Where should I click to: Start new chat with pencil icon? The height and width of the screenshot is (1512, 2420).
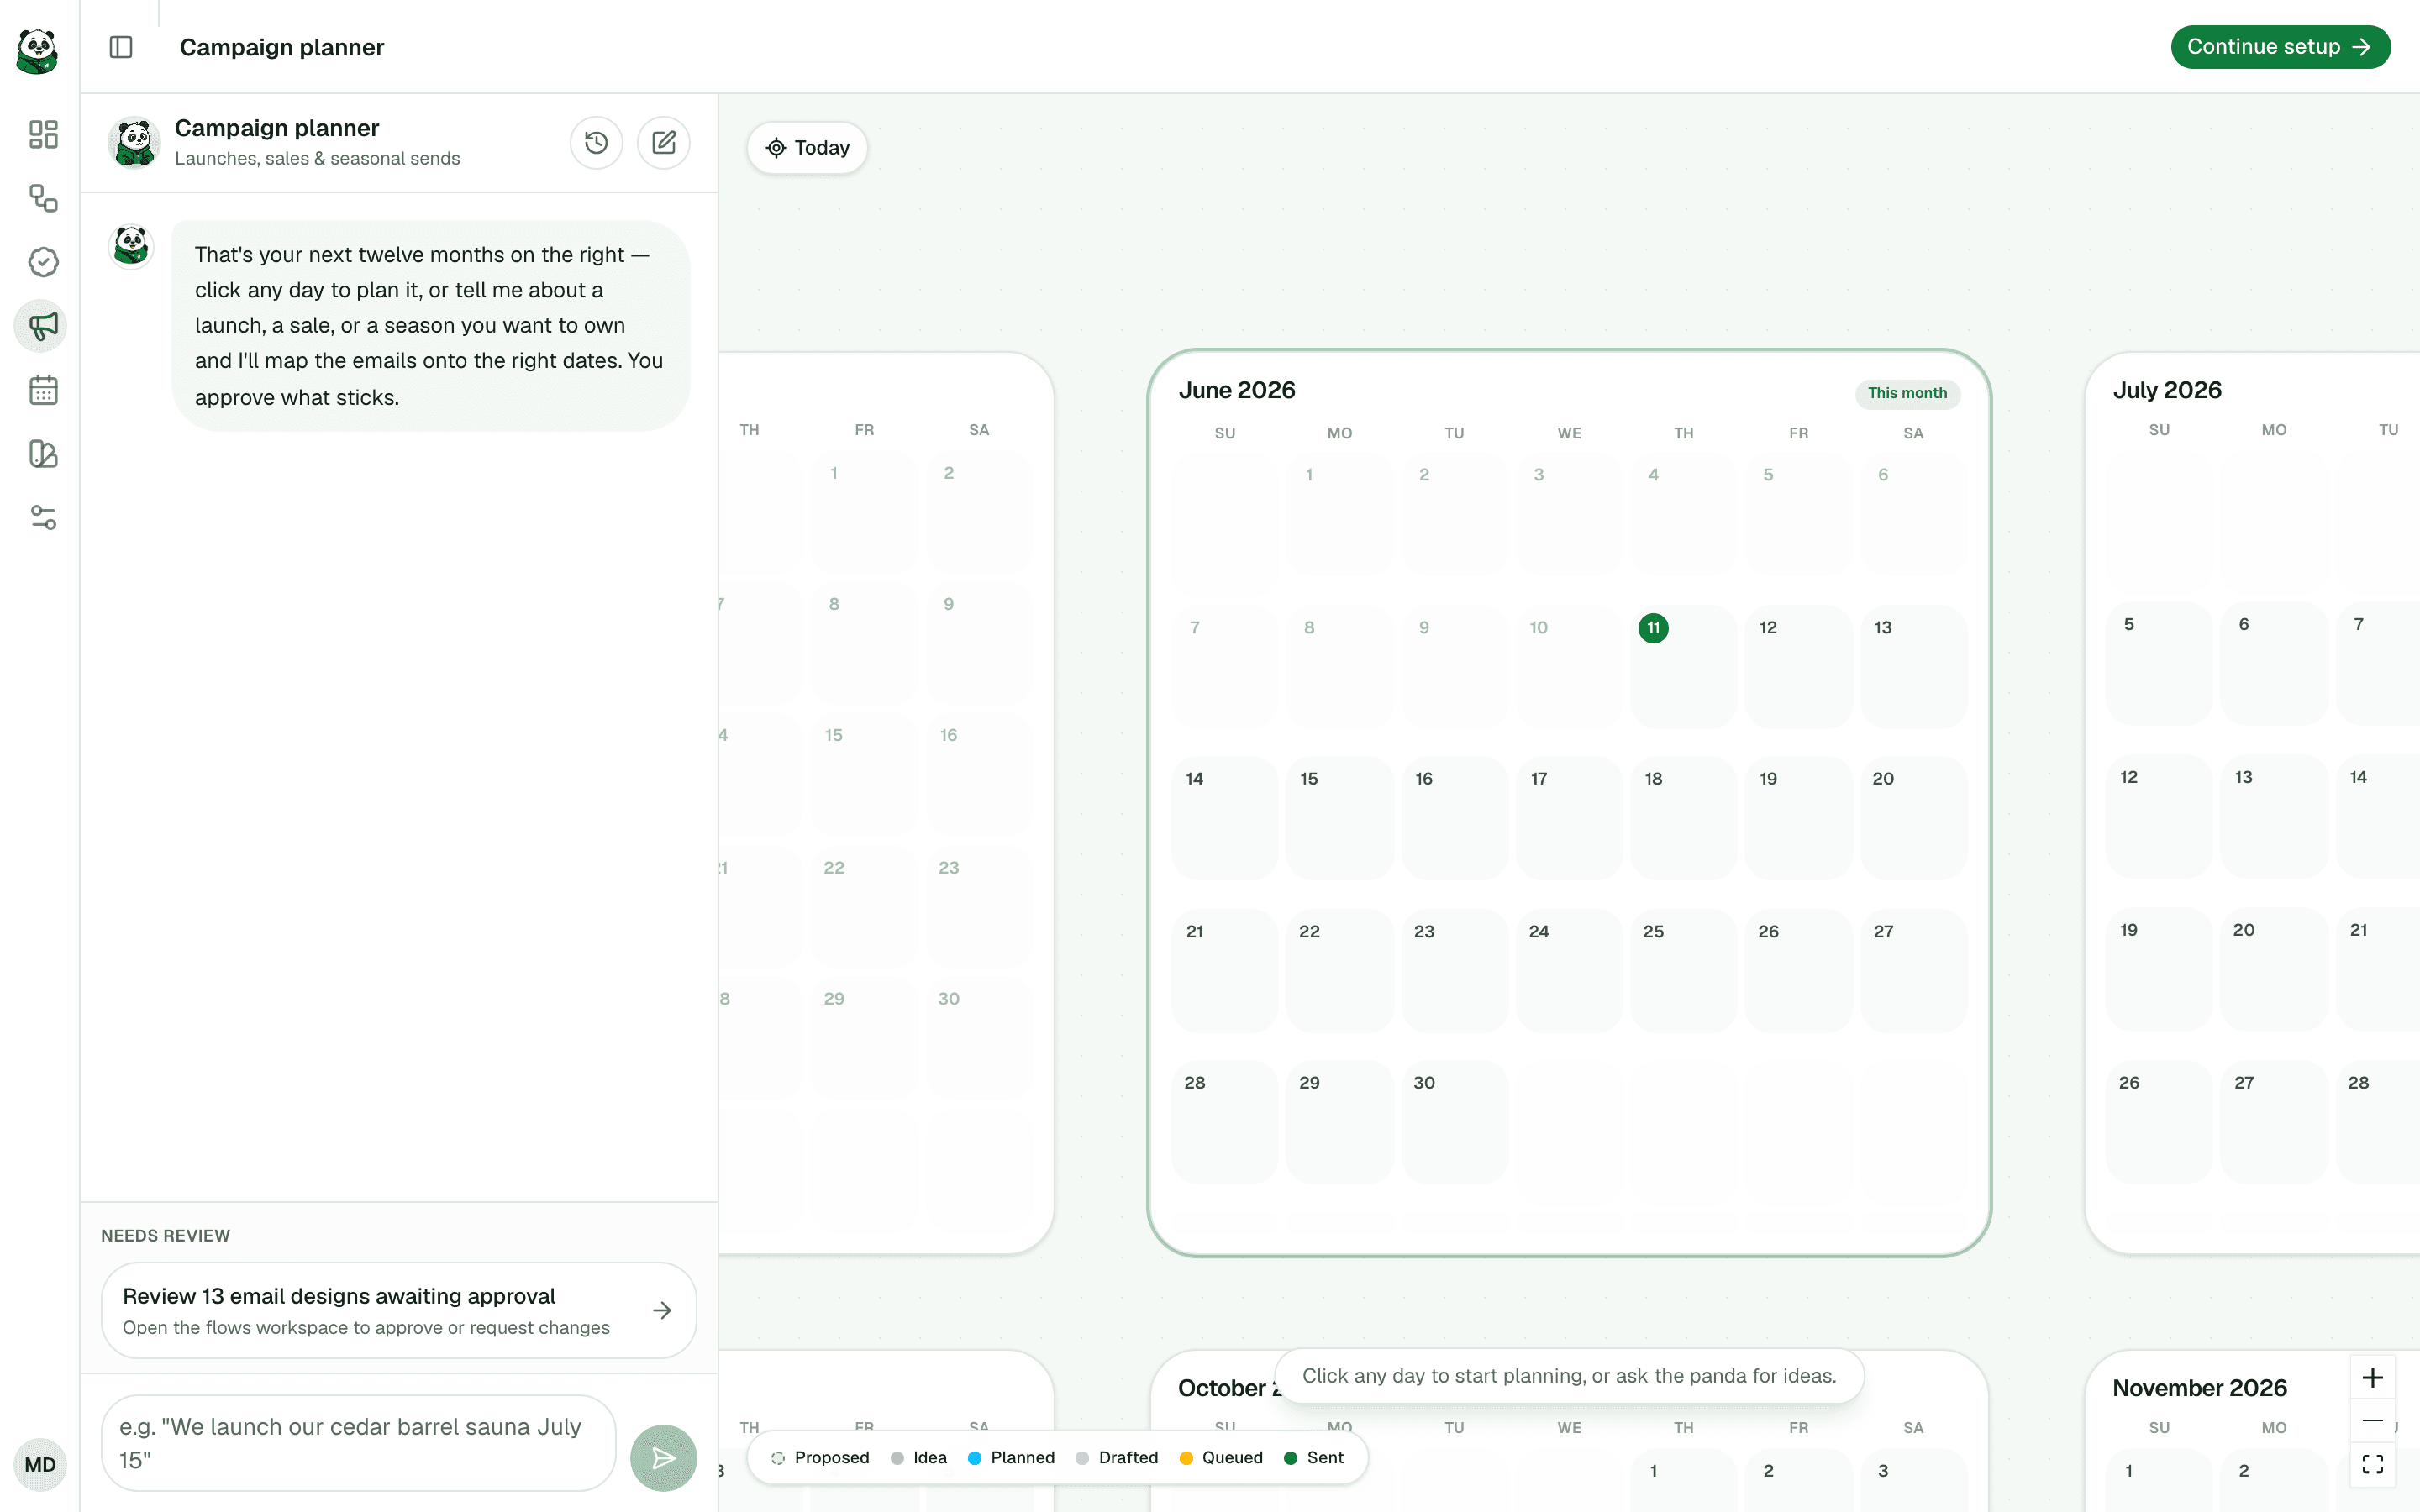point(664,143)
